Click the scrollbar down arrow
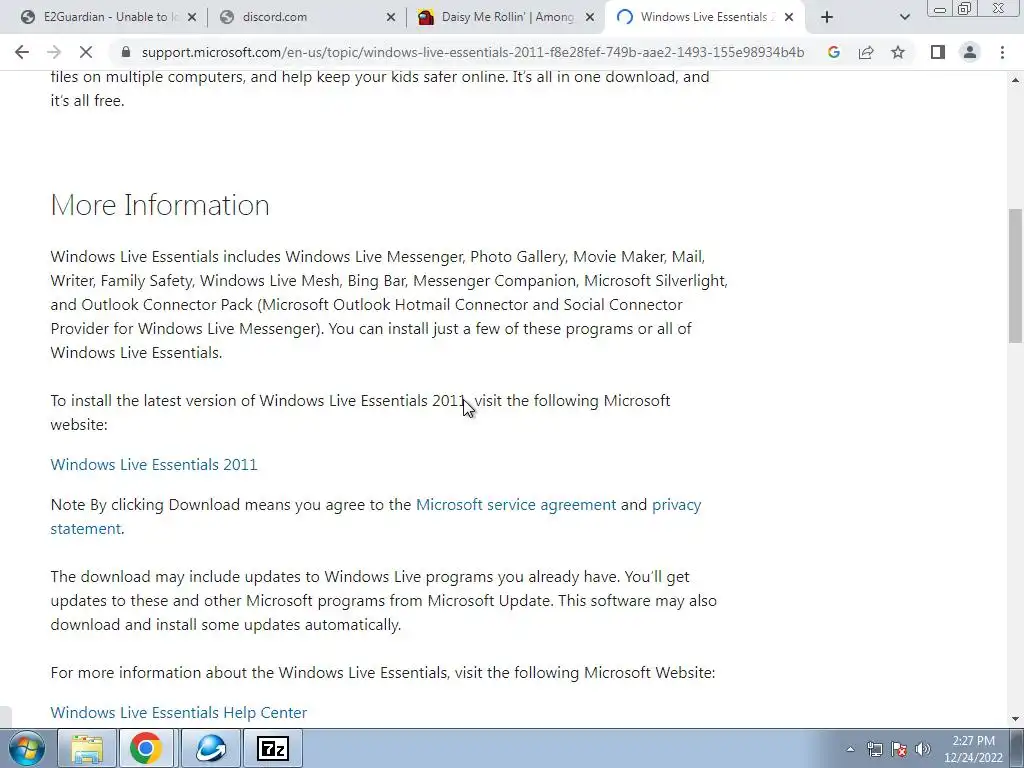1024x768 pixels. pos(1016,719)
